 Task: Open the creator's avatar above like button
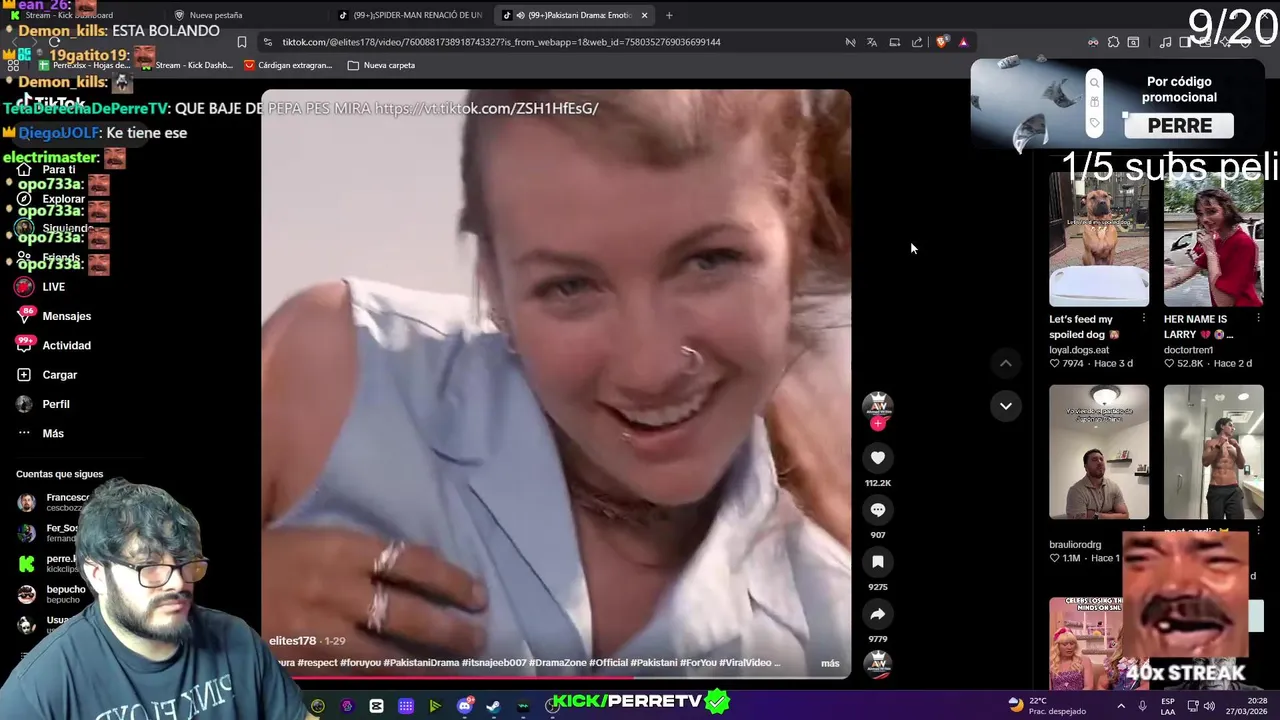pos(877,404)
